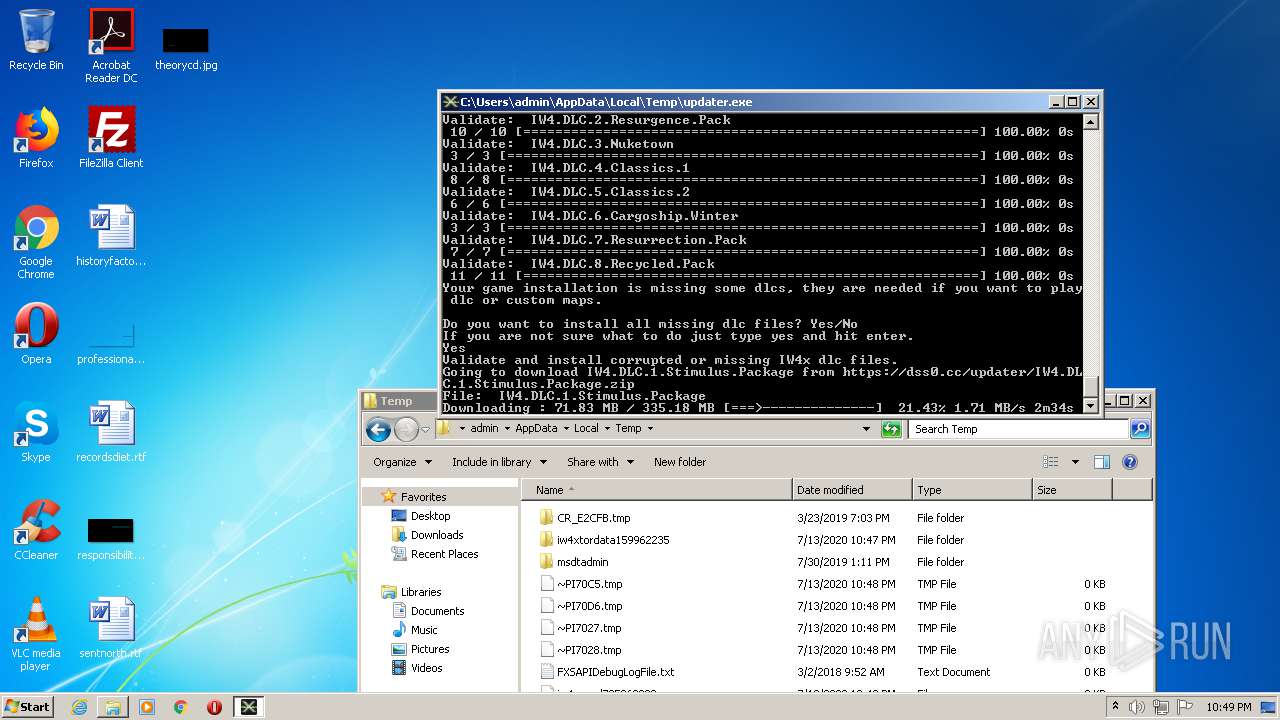Image resolution: width=1280 pixels, height=720 pixels.
Task: Click the search magnifier in Explorer
Action: (1139, 429)
